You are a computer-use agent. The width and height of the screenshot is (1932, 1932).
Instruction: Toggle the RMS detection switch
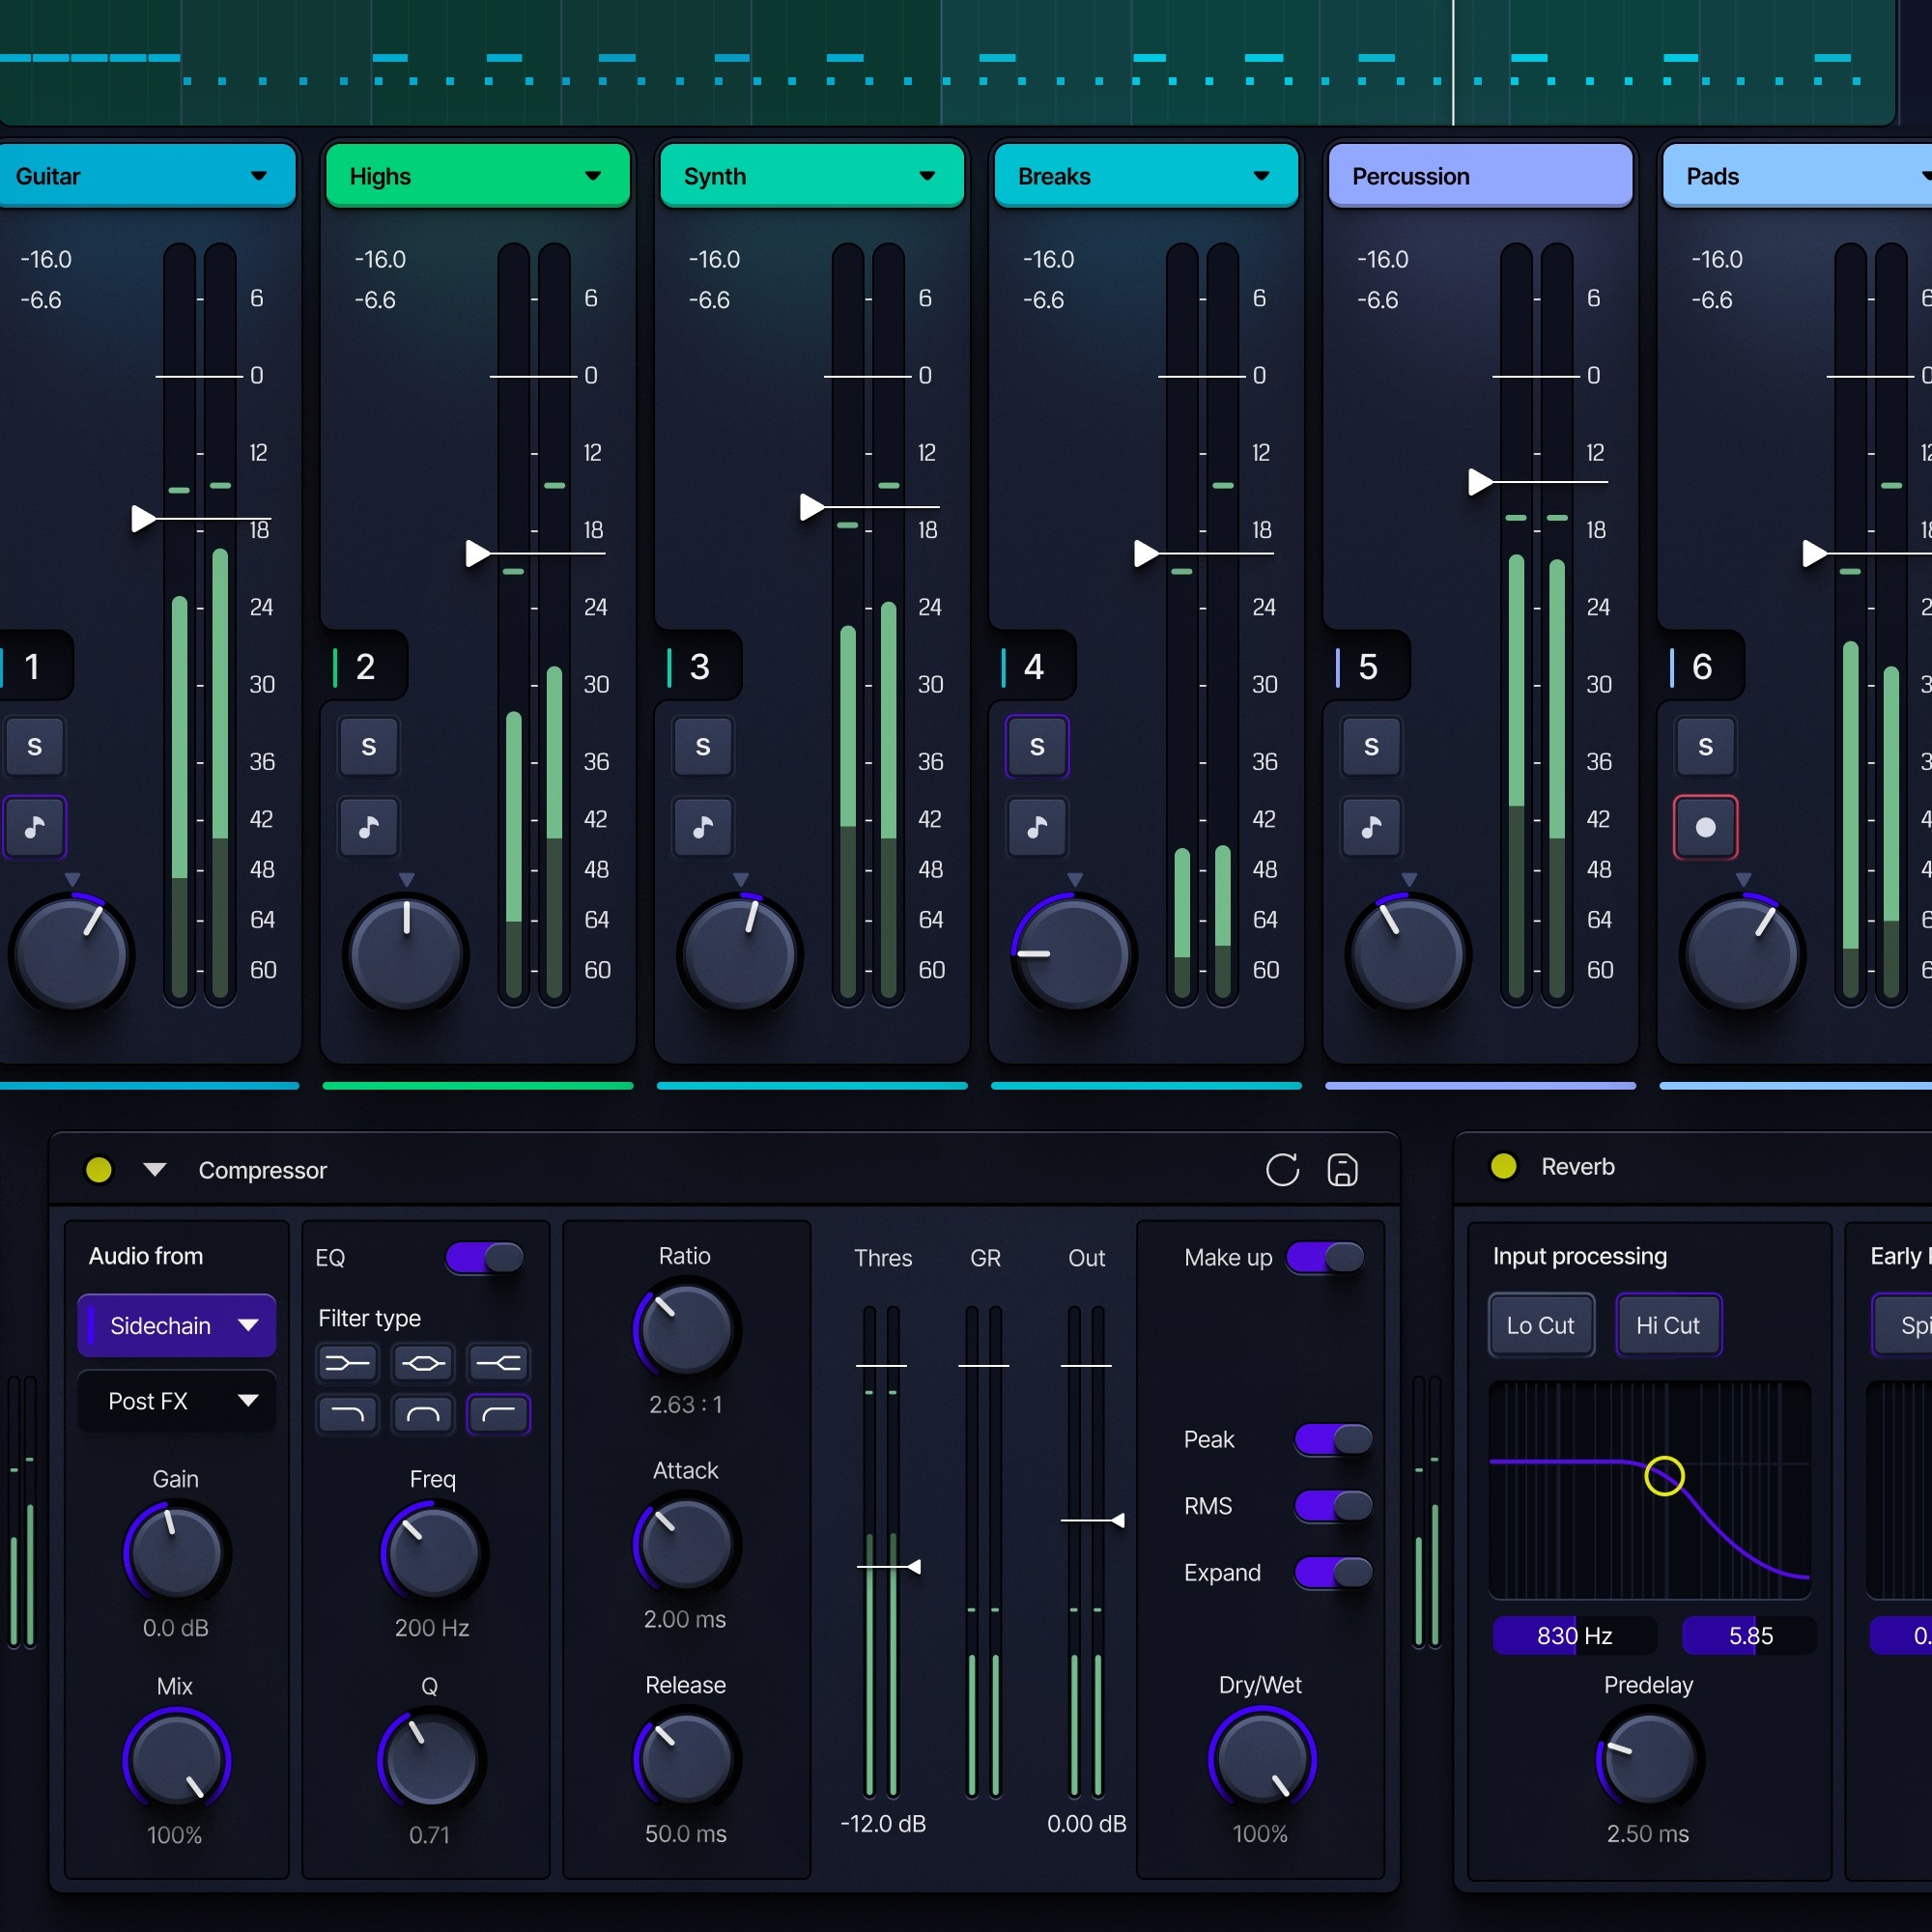(x=1332, y=1505)
